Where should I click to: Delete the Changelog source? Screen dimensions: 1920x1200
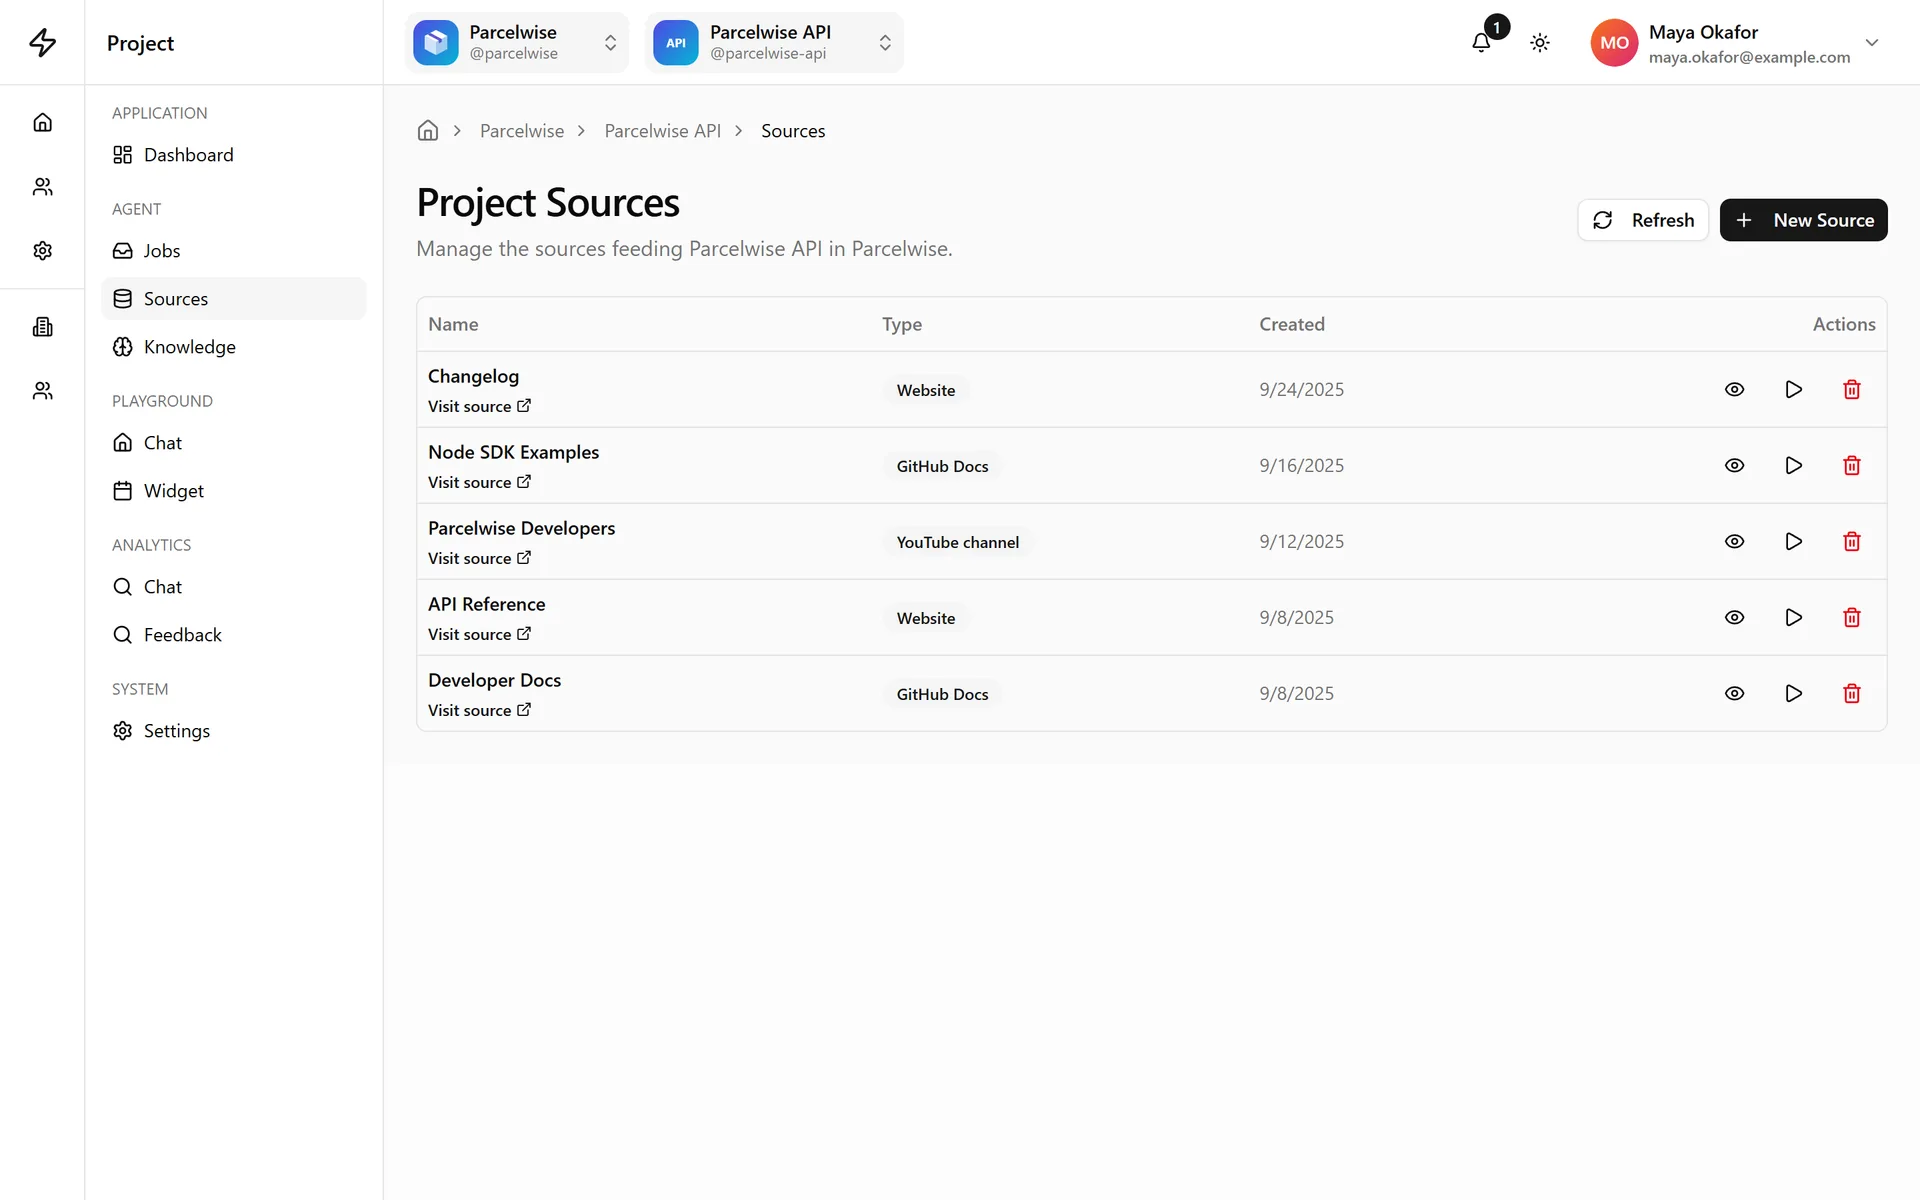(1851, 389)
